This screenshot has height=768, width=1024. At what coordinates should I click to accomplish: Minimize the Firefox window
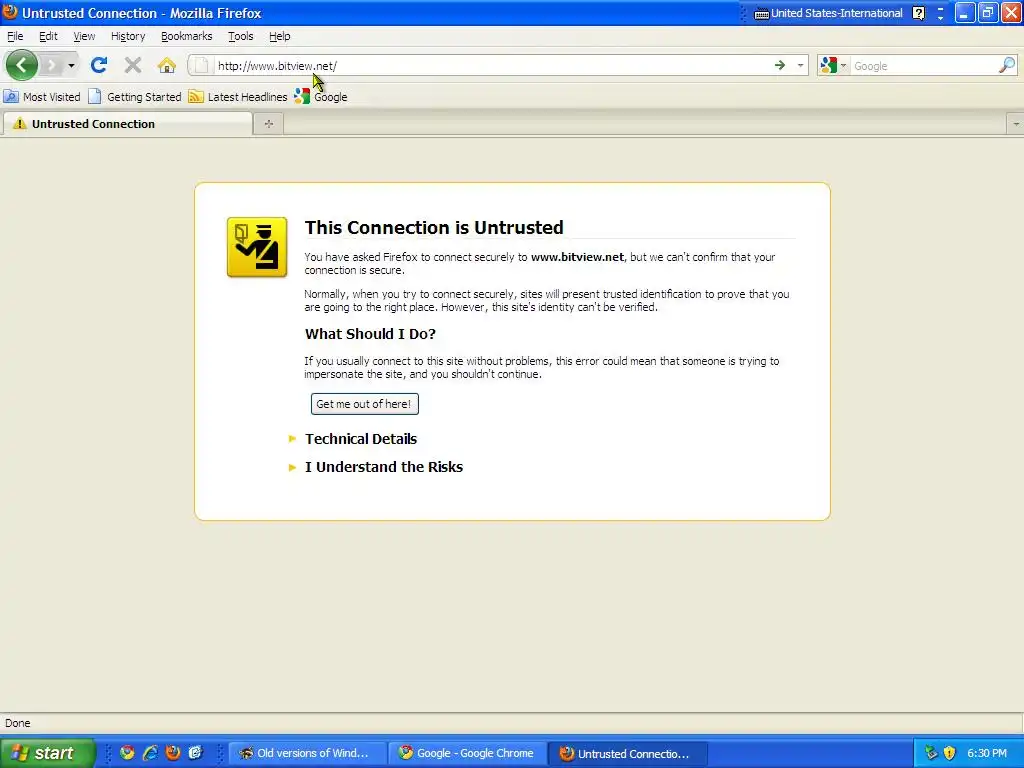[x=965, y=13]
